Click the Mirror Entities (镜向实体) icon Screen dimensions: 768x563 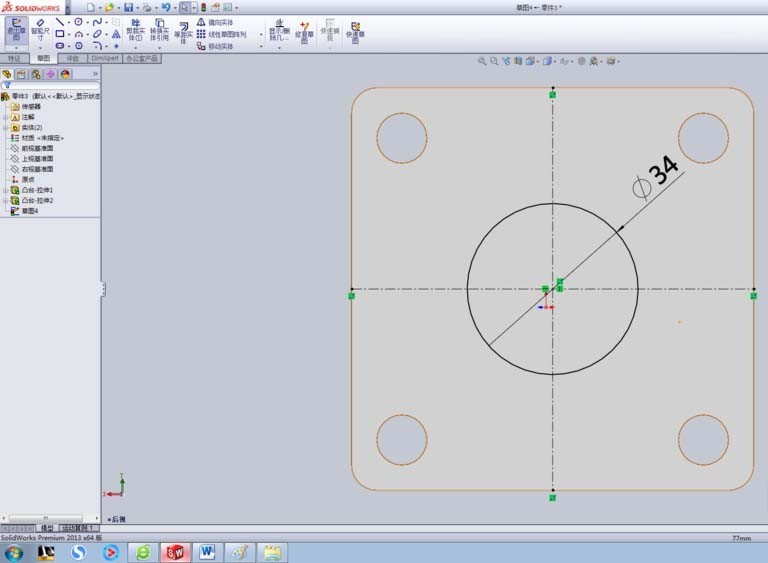tap(201, 22)
